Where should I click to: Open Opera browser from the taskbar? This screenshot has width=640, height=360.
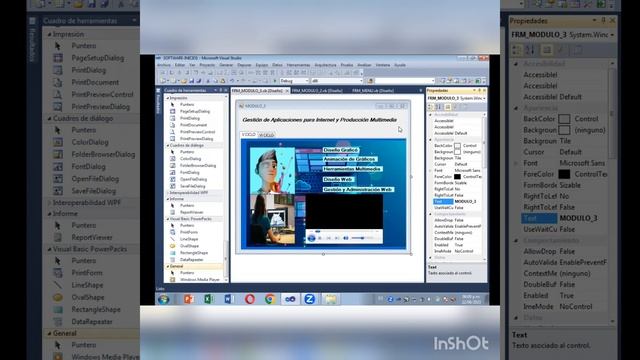coord(250,299)
